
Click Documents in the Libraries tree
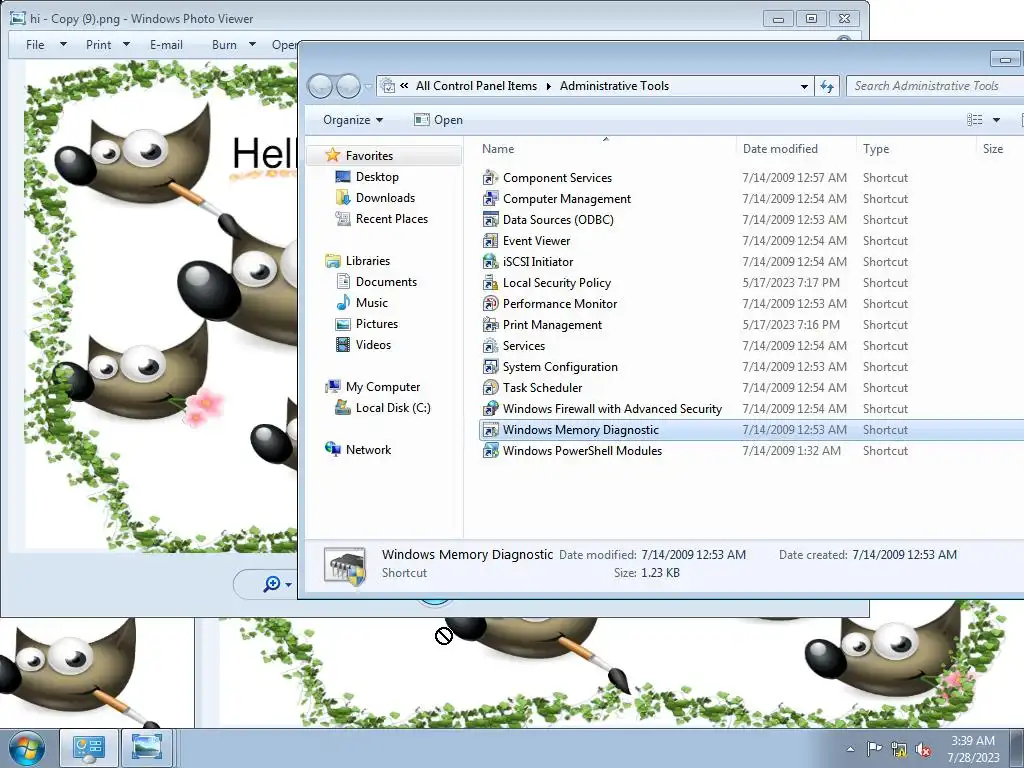[386, 281]
